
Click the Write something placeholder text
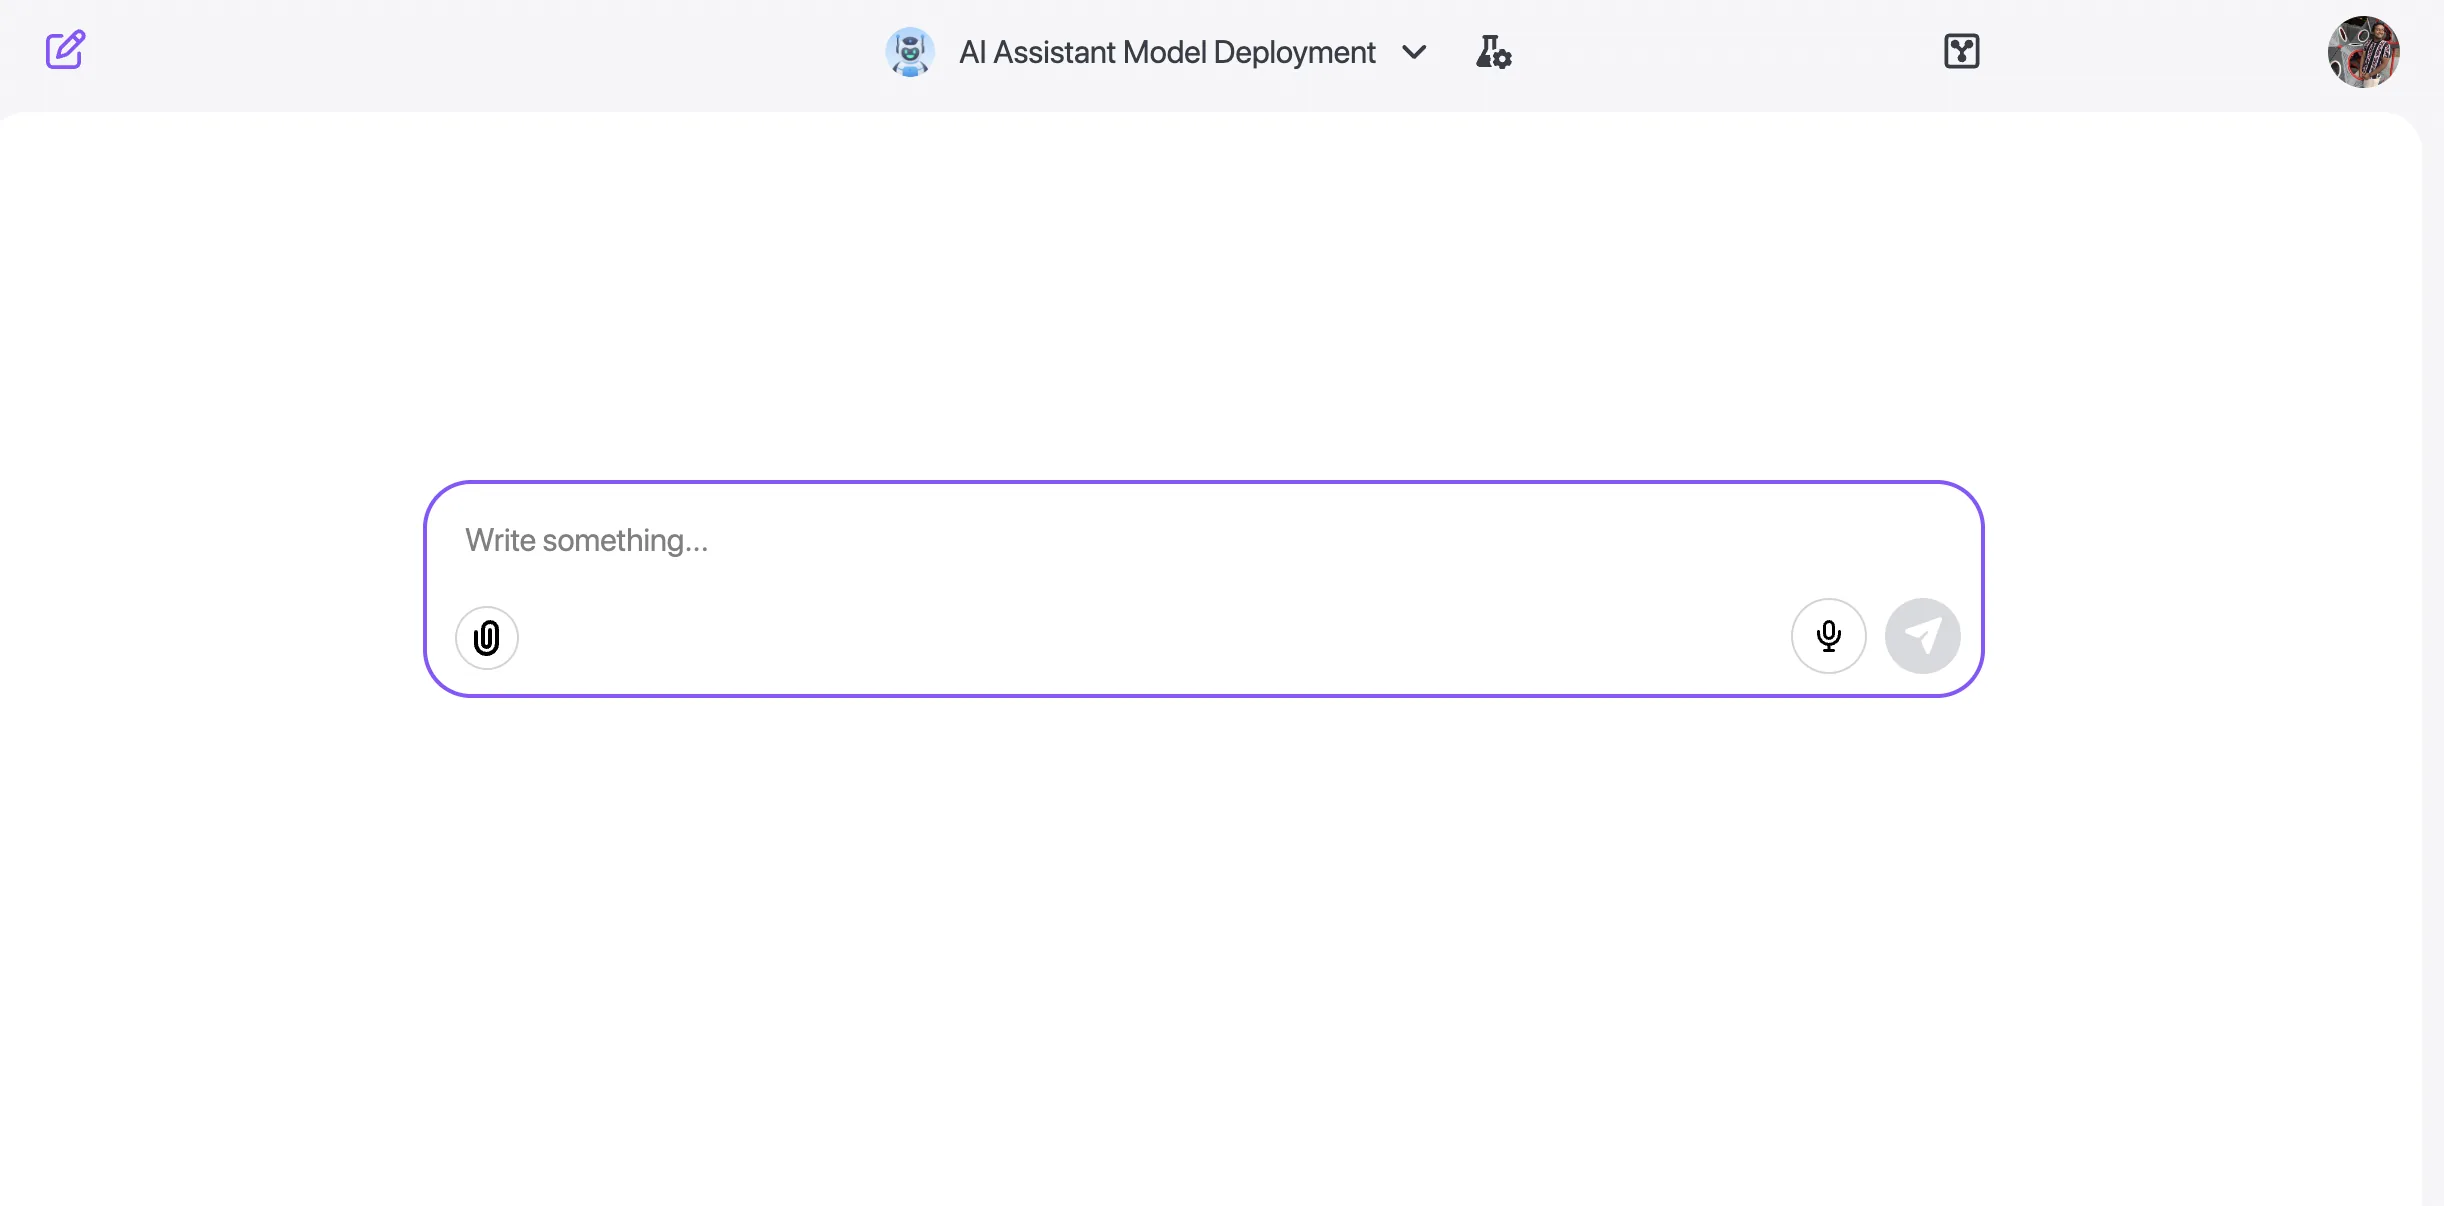tap(587, 541)
